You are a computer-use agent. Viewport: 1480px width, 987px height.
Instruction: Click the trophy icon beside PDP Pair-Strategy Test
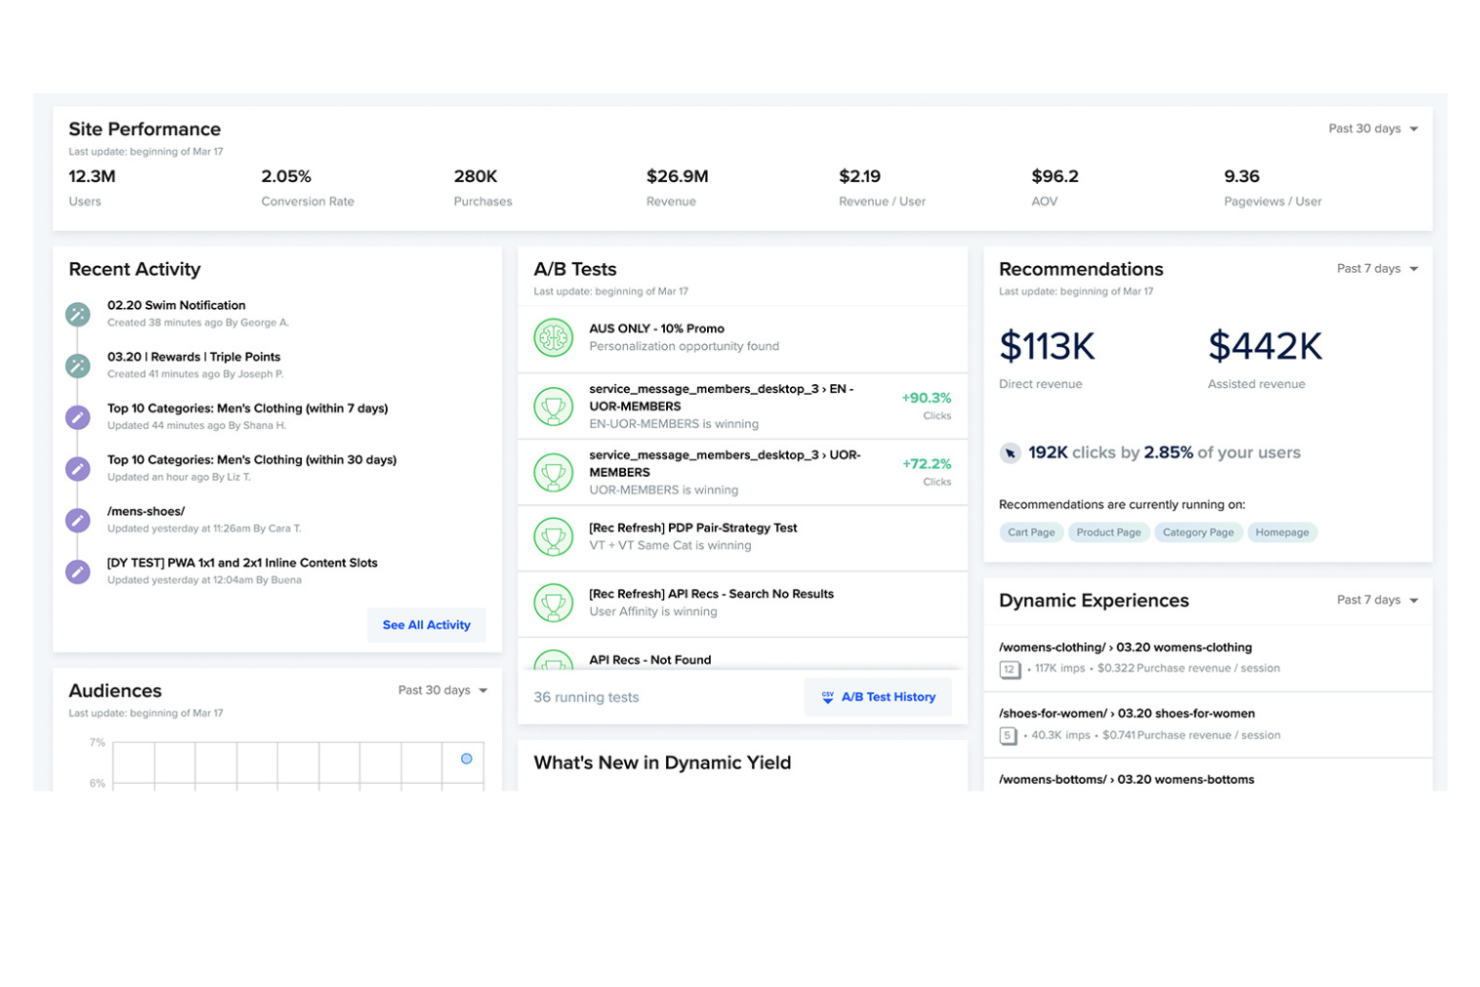(553, 537)
